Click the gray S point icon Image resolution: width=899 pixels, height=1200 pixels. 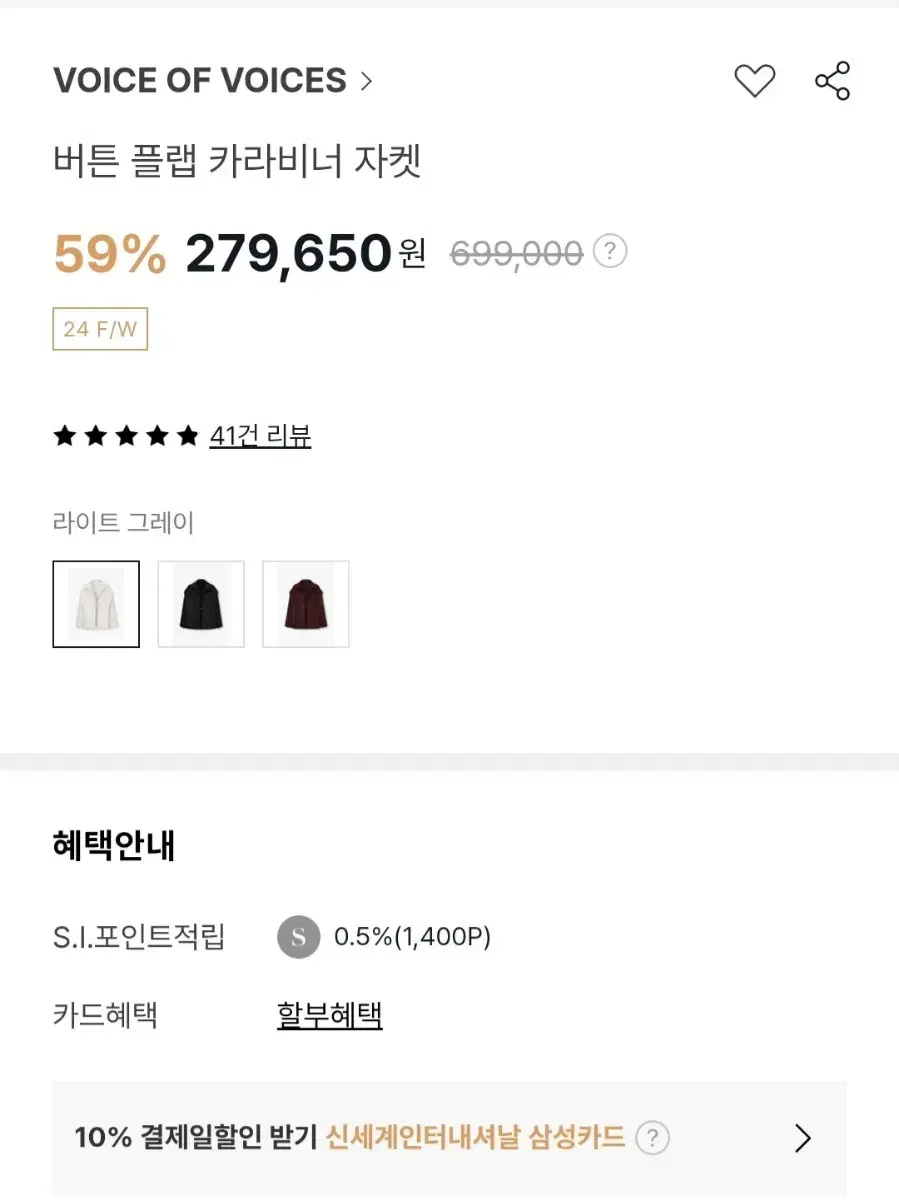[x=298, y=937]
